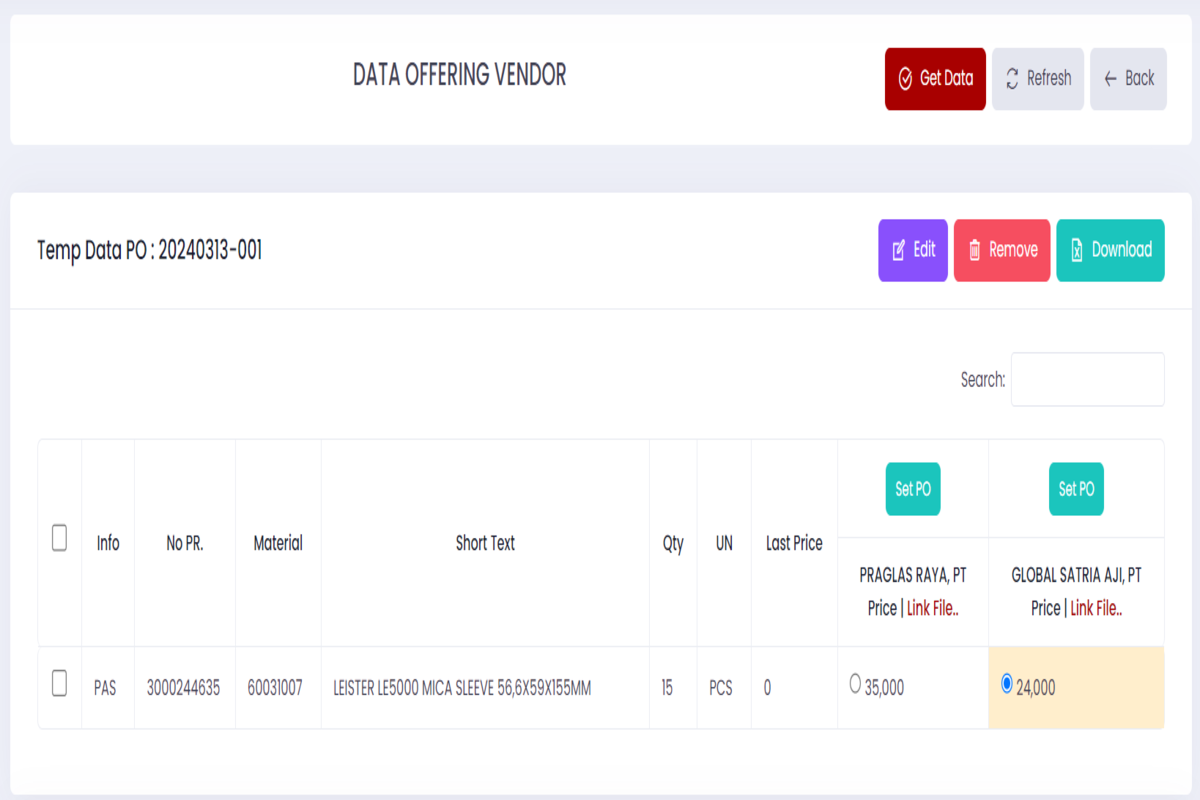1200x800 pixels.
Task: Focus the Search input field
Action: point(1087,379)
